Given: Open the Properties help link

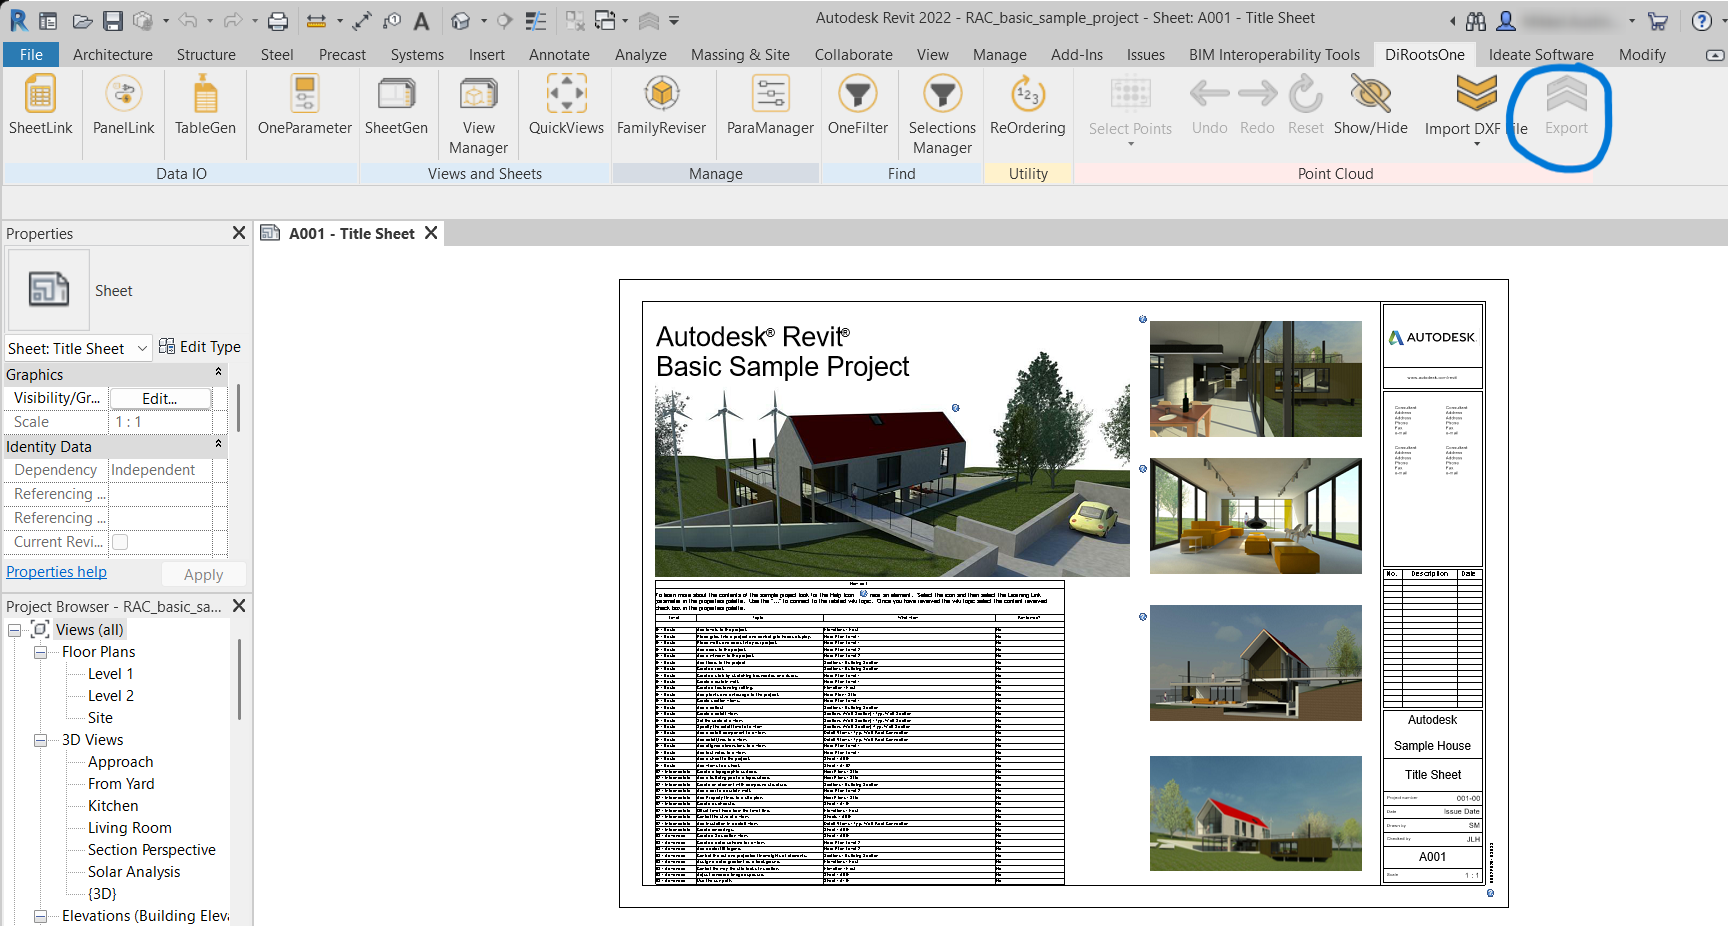Looking at the screenshot, I should pos(56,571).
